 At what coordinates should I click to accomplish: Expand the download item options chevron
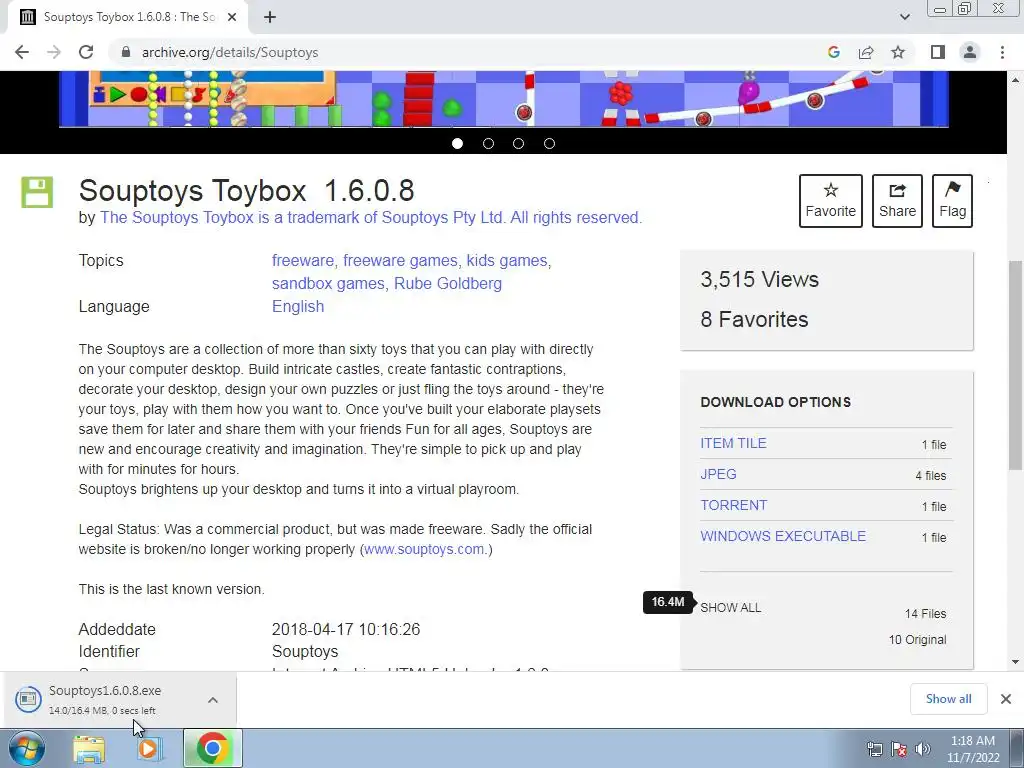(213, 699)
